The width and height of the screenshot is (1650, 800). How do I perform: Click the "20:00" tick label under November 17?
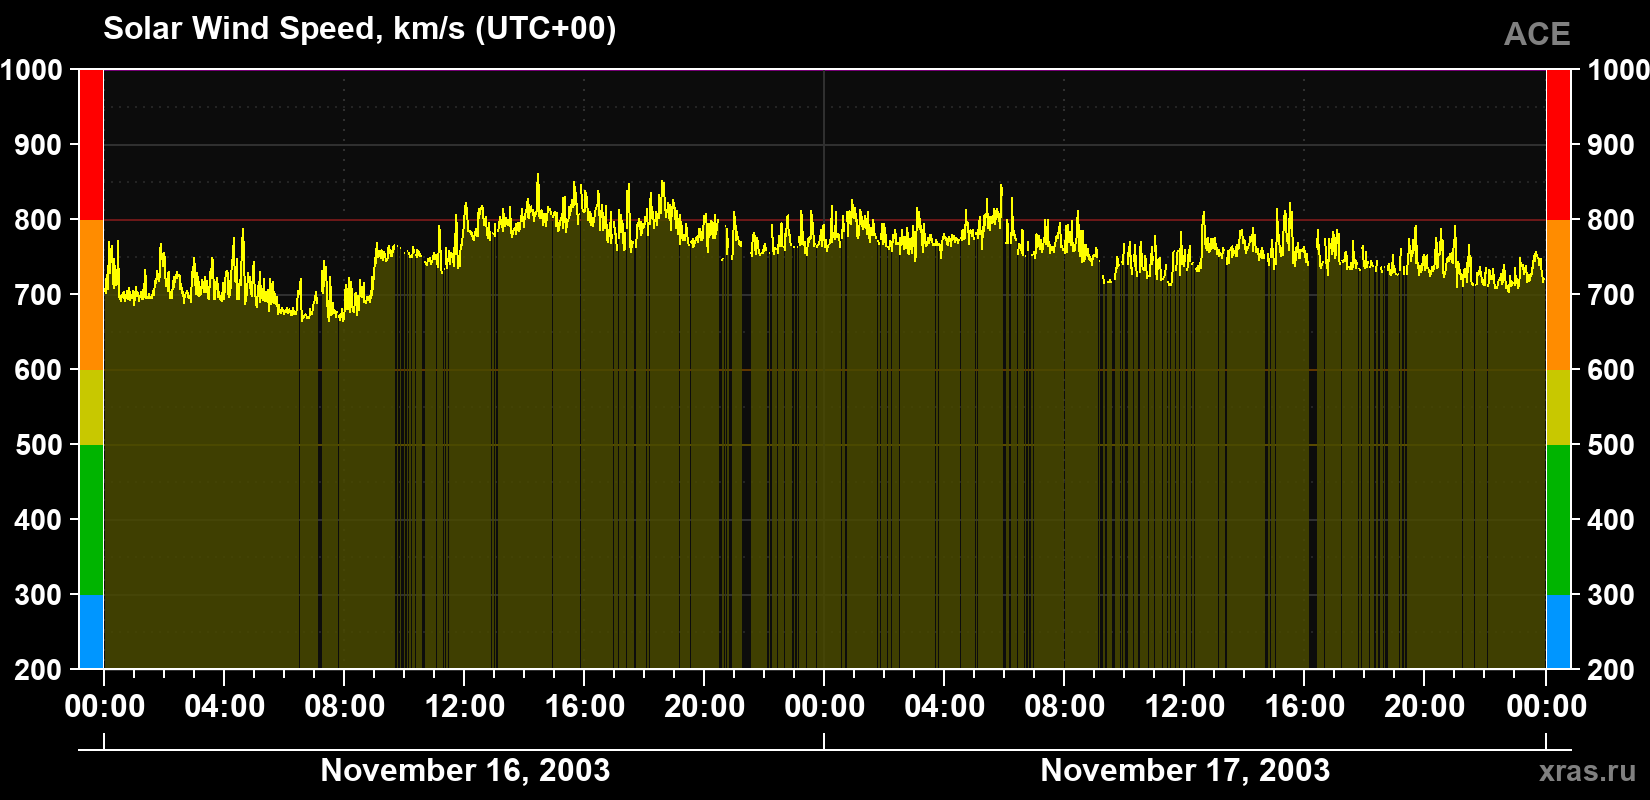pyautogui.click(x=1425, y=707)
